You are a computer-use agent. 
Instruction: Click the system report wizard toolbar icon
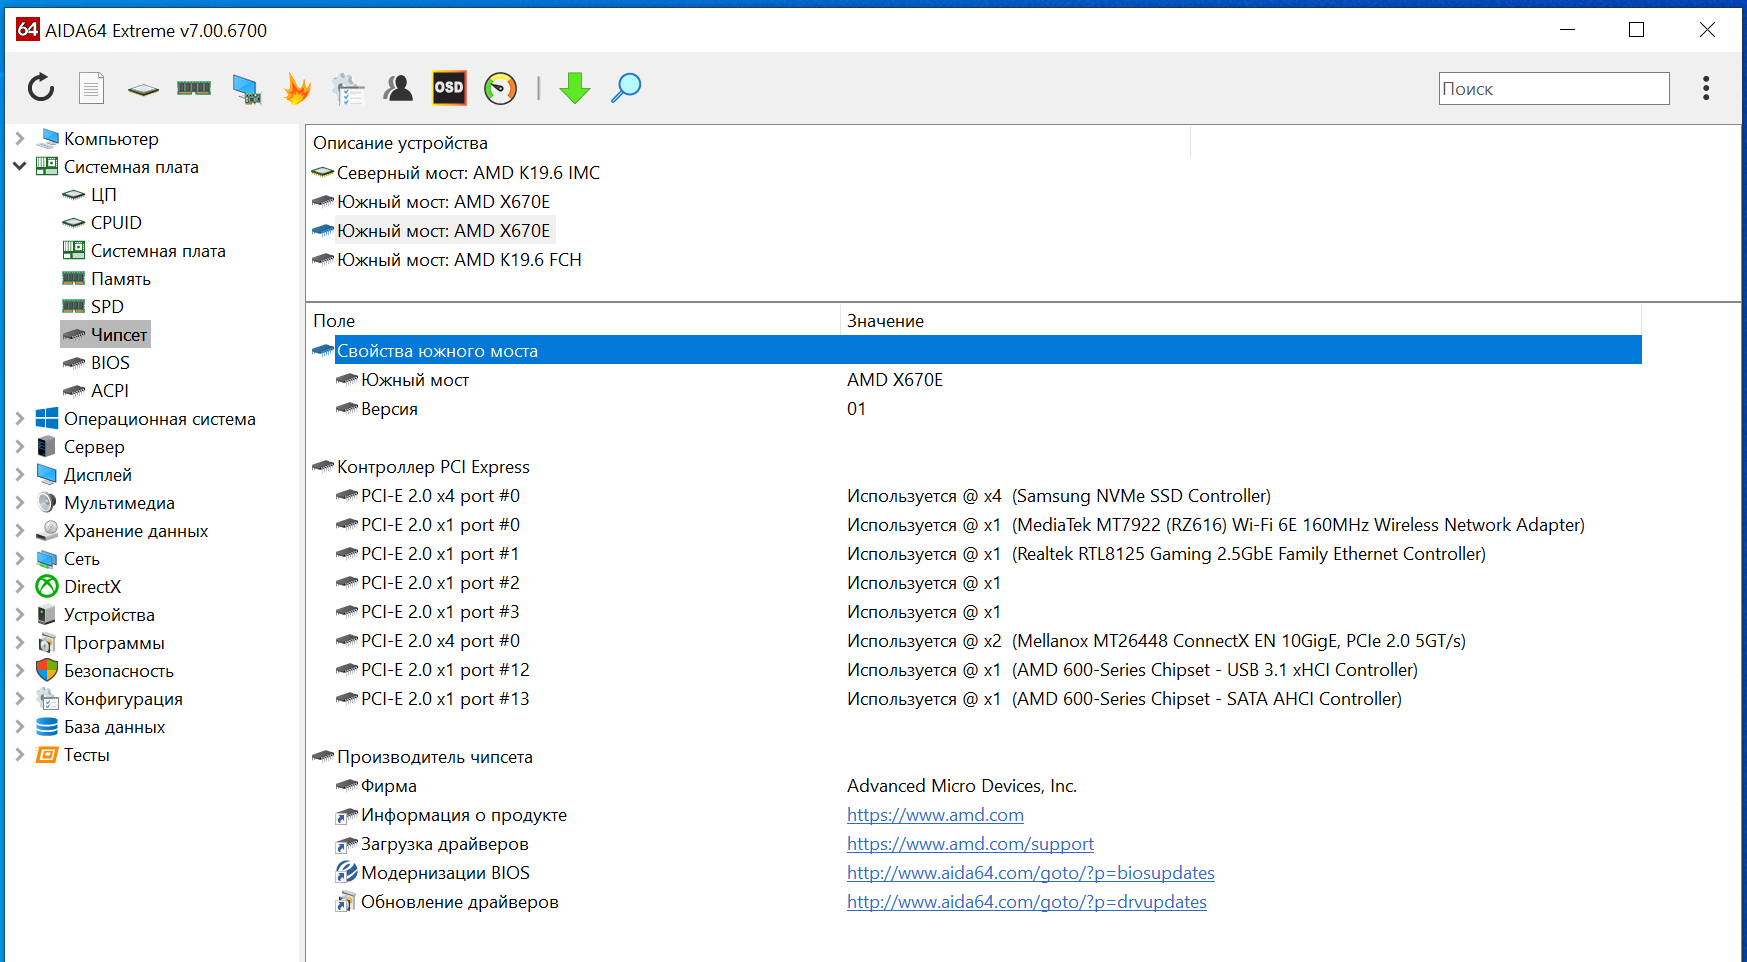tap(348, 89)
